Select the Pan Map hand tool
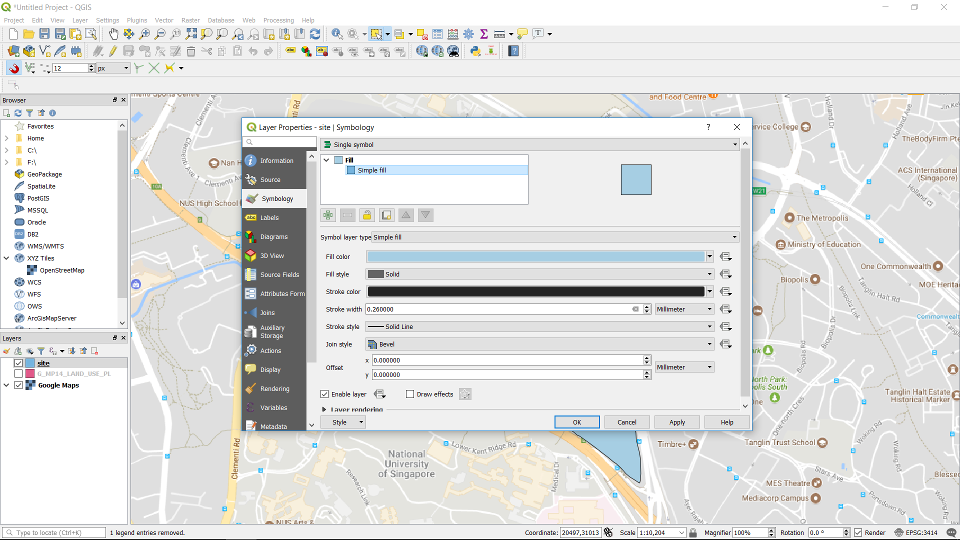This screenshot has height=540, width=960. pyautogui.click(x=113, y=34)
